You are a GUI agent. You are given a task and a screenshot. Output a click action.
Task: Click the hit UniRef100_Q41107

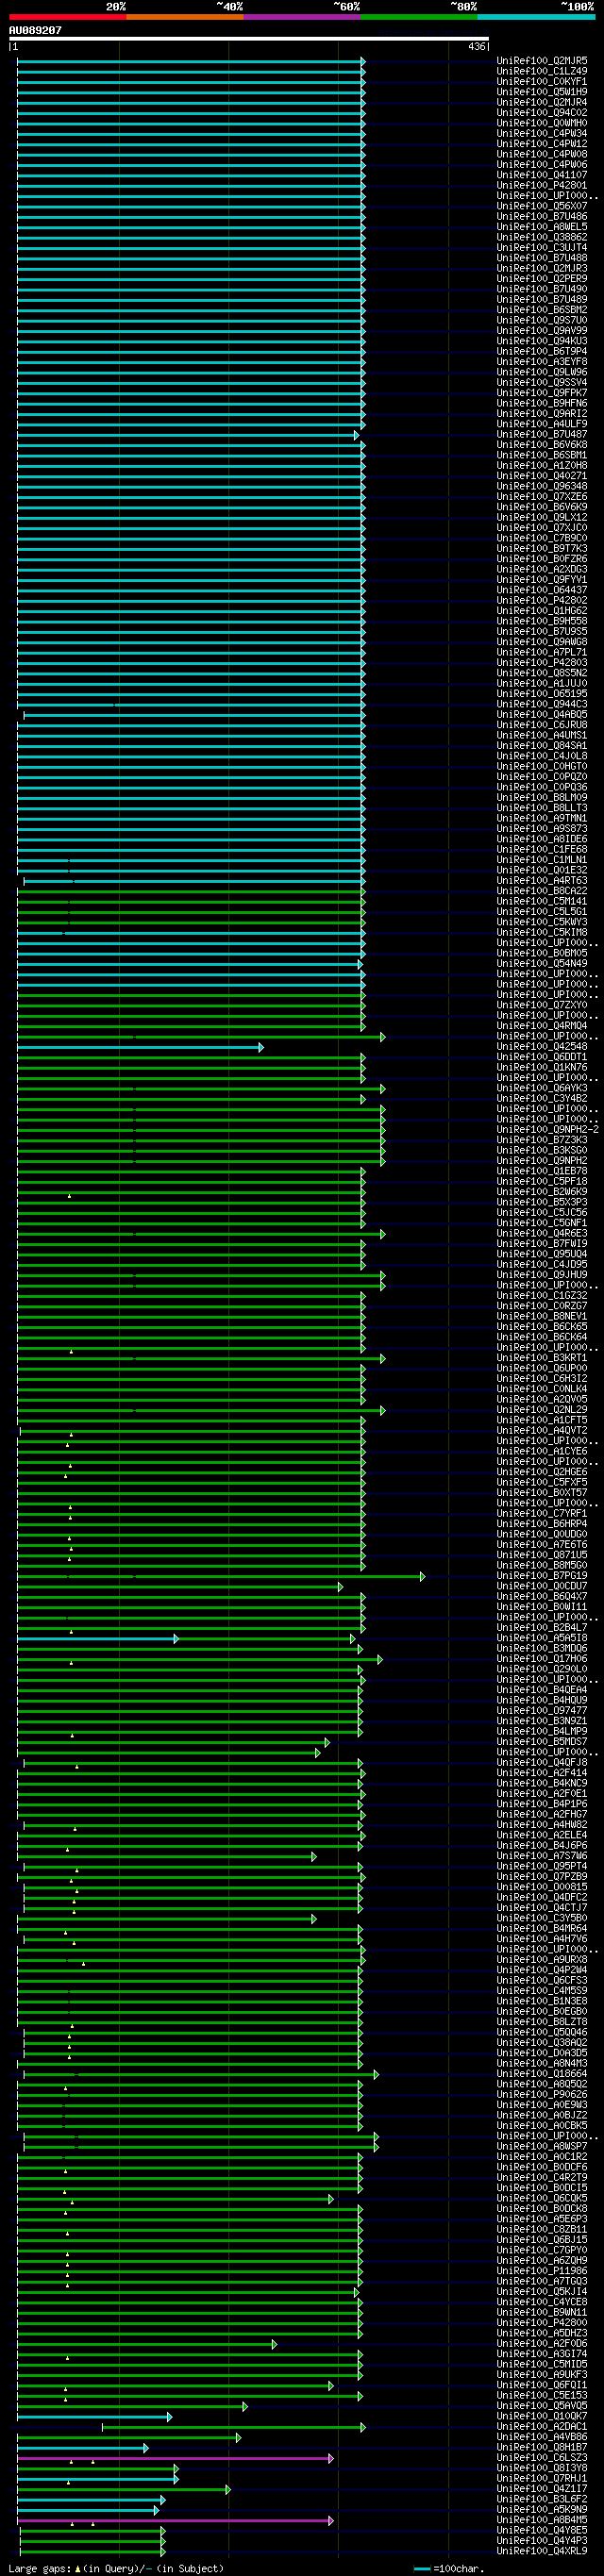tap(542, 175)
